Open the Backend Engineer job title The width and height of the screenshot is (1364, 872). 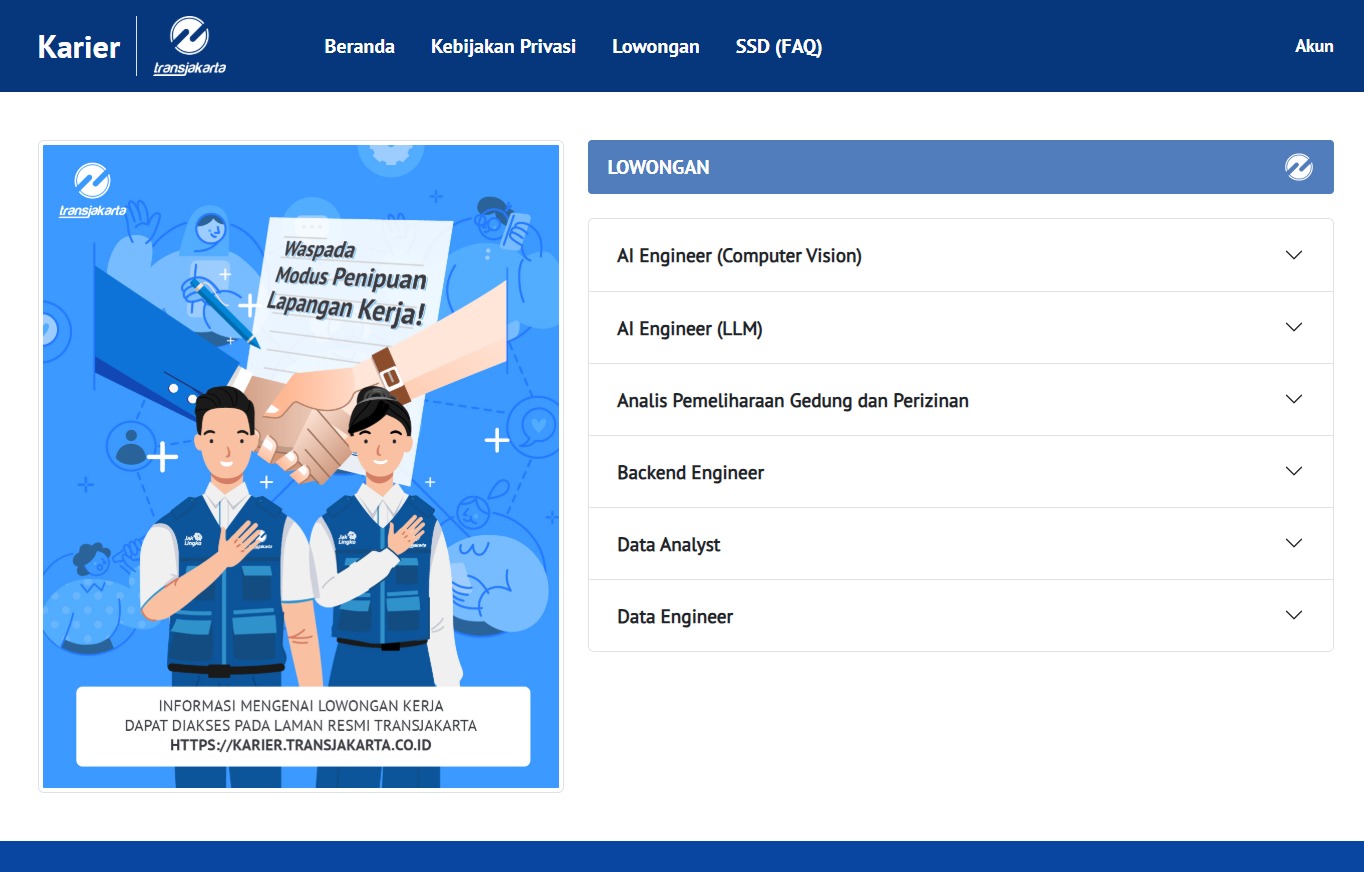[x=690, y=472]
